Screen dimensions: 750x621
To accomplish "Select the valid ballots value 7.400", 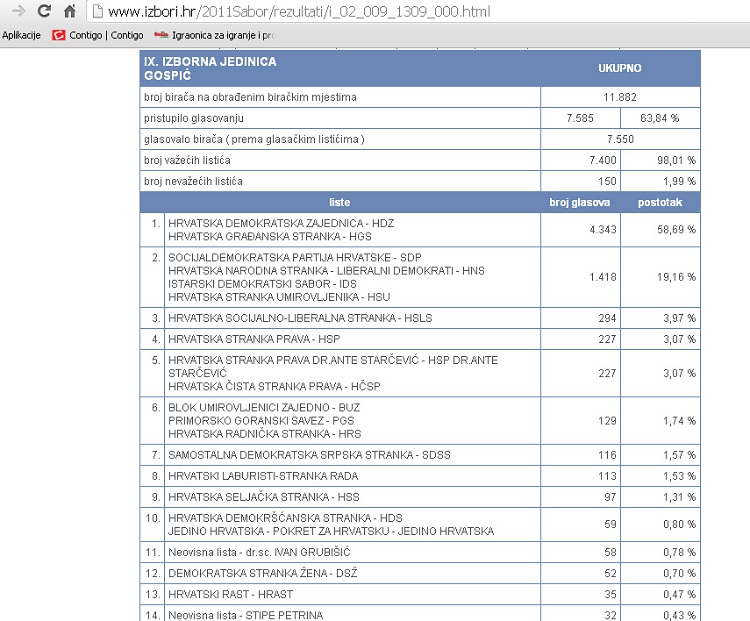I will pyautogui.click(x=603, y=160).
